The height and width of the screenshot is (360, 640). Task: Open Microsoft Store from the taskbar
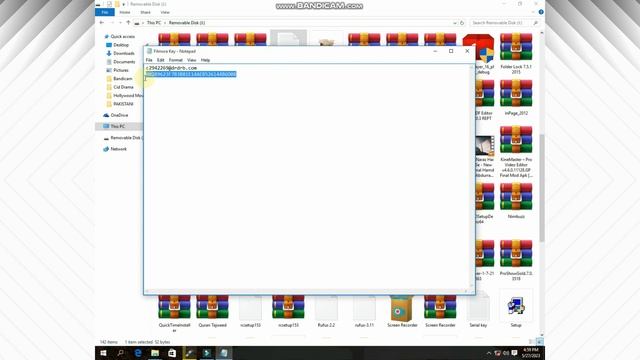pyautogui.click(x=172, y=353)
